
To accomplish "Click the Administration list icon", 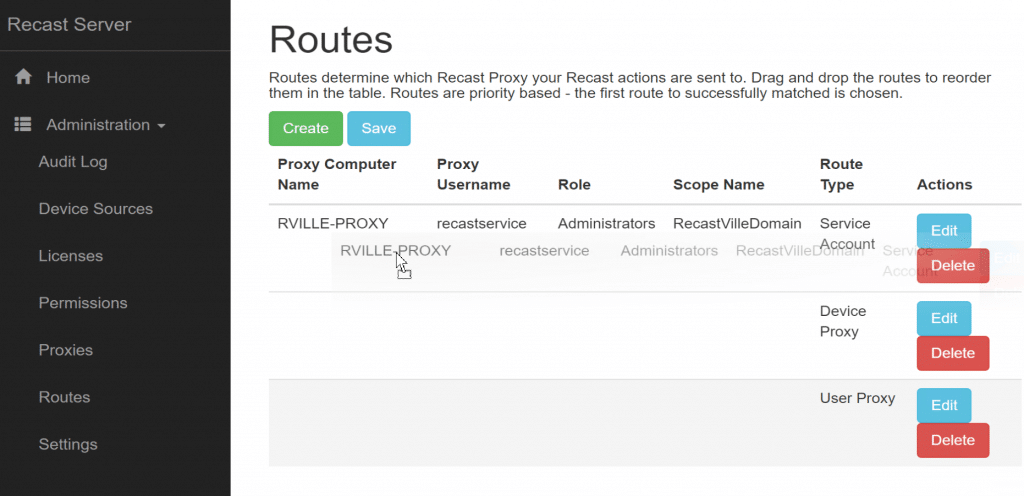I will pos(23,125).
